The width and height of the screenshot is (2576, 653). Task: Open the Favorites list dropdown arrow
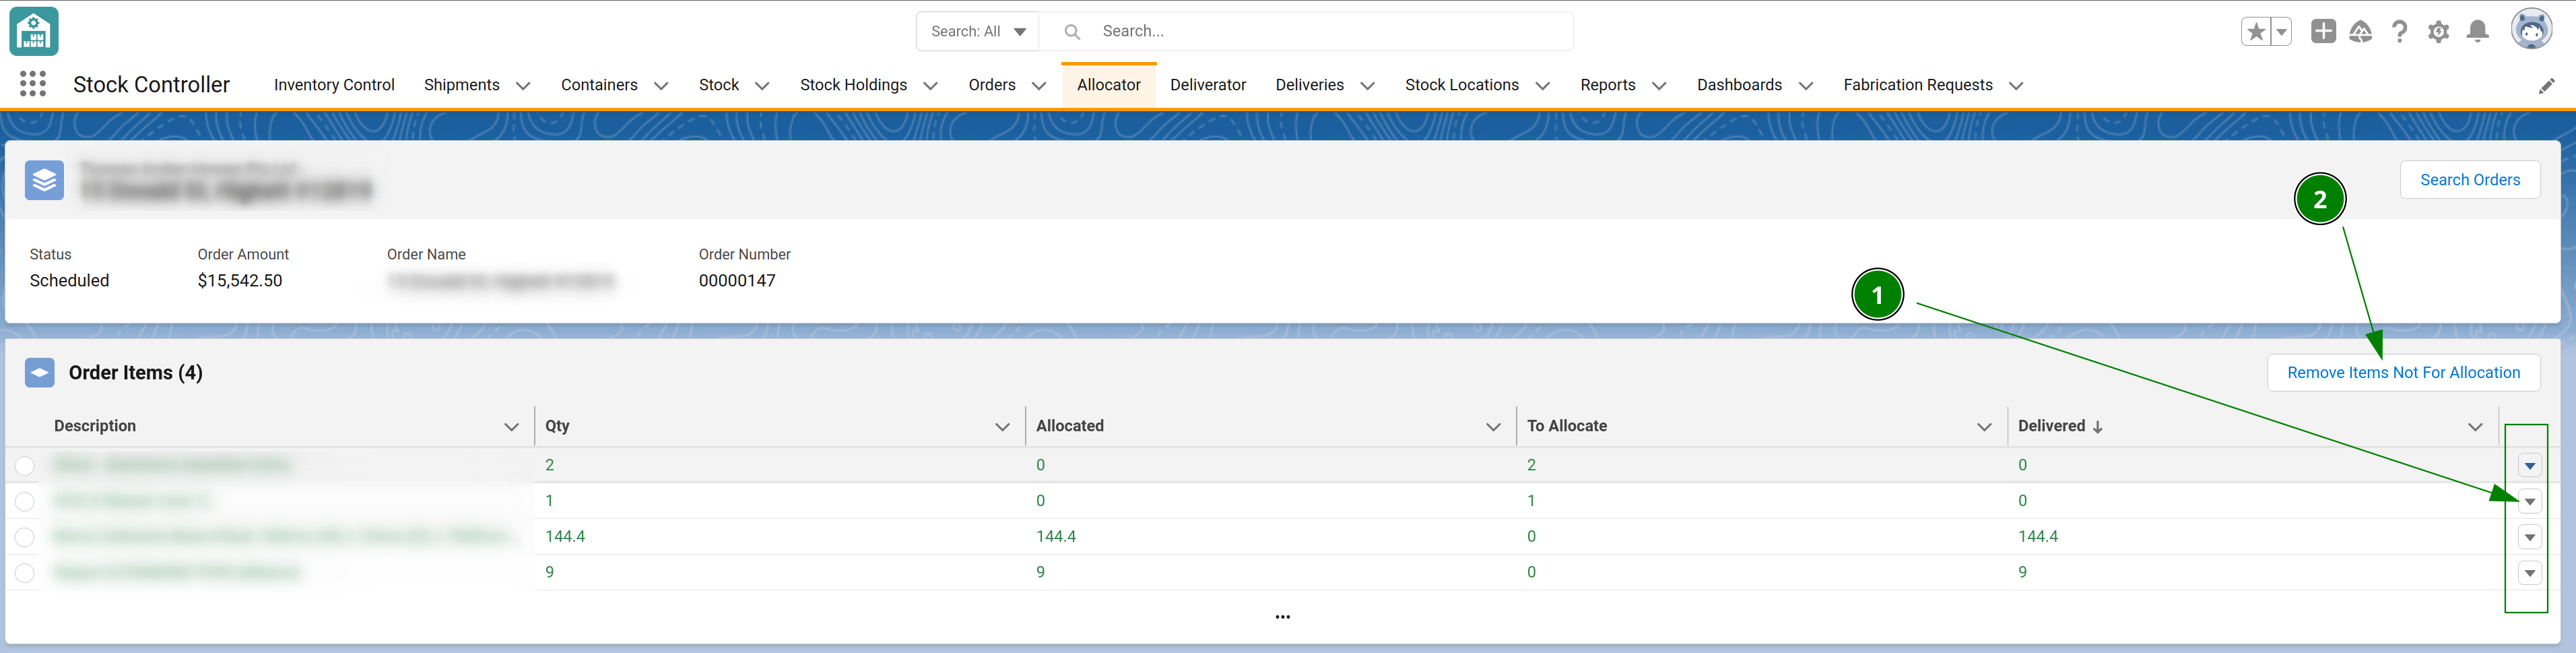2281,32
